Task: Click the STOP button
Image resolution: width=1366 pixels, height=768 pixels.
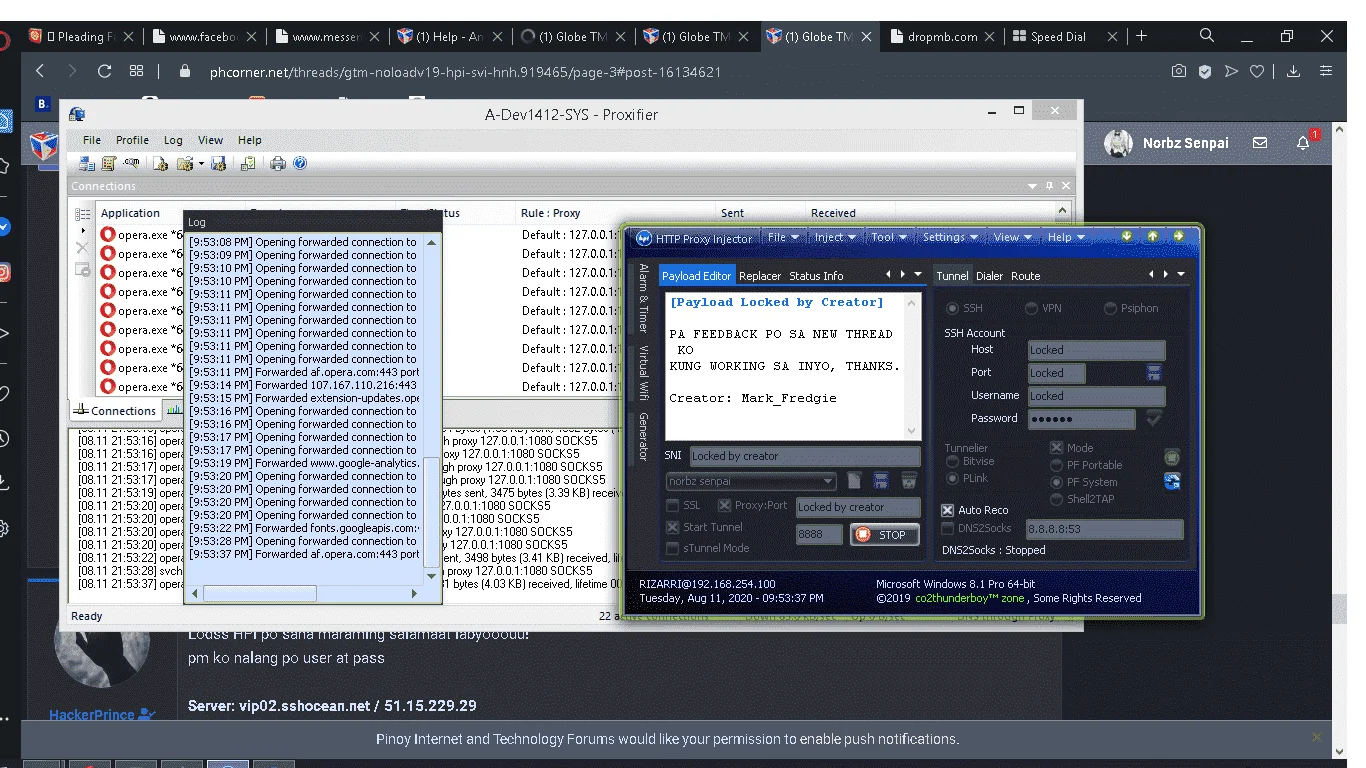Action: click(884, 535)
